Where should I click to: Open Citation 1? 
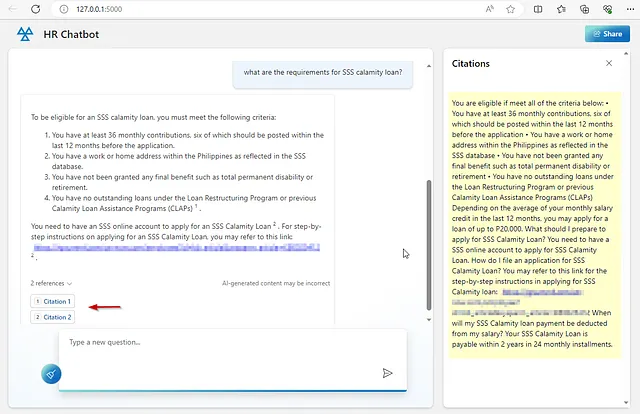[53, 301]
